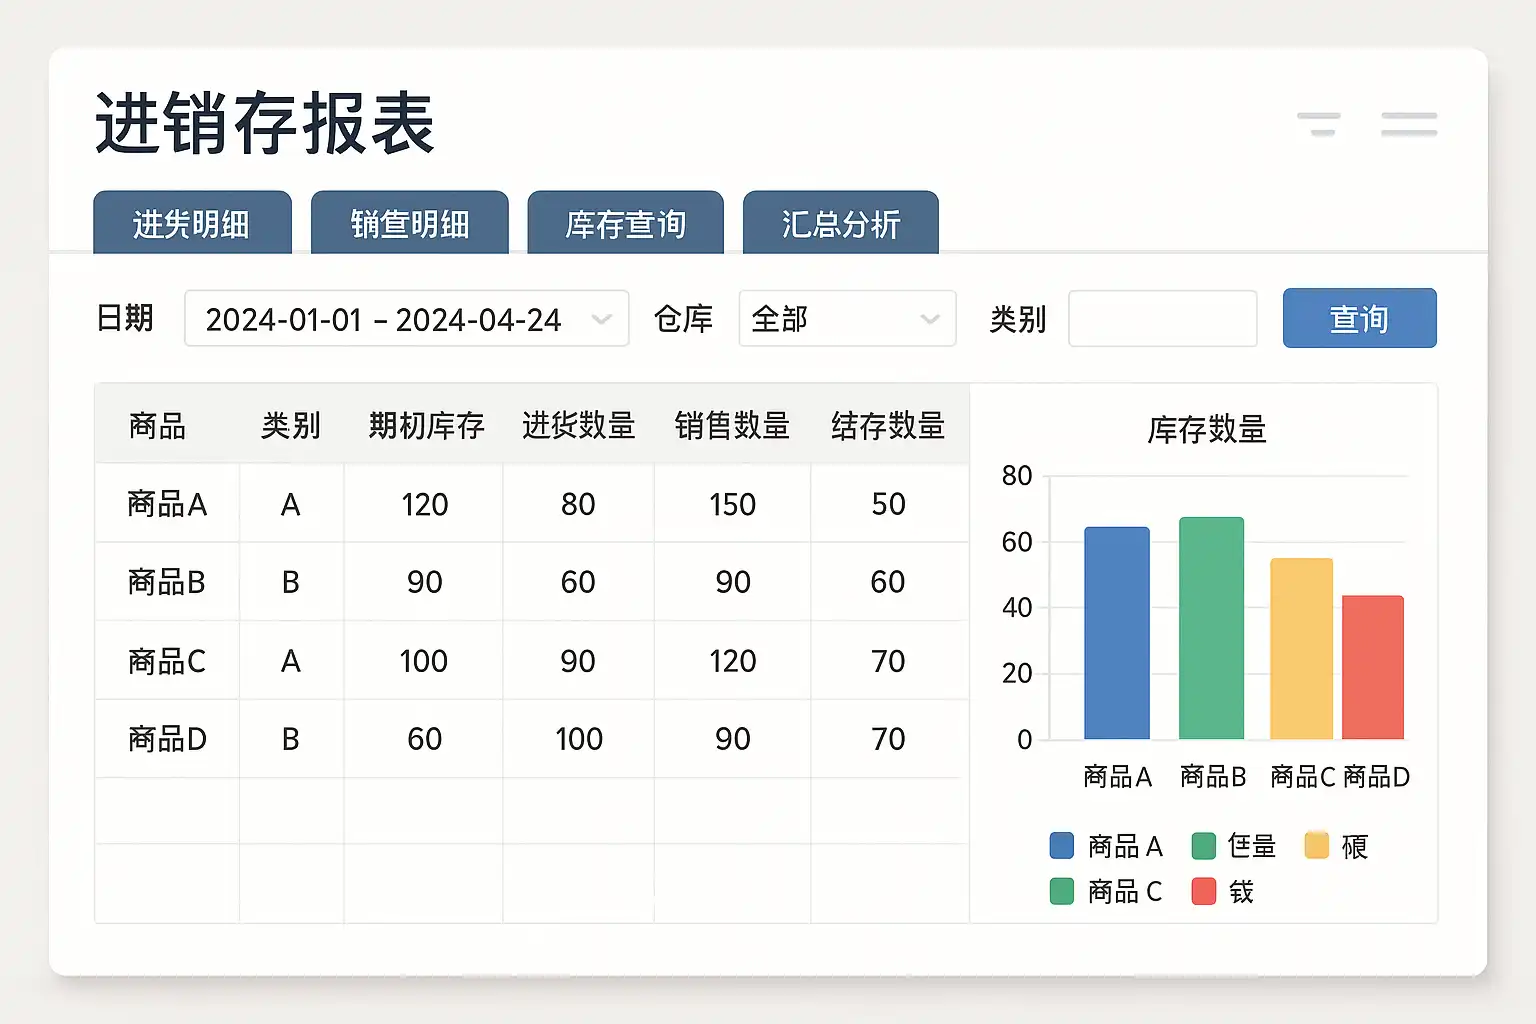
Task: Select the first tab 进货明细
Action: tap(192, 223)
